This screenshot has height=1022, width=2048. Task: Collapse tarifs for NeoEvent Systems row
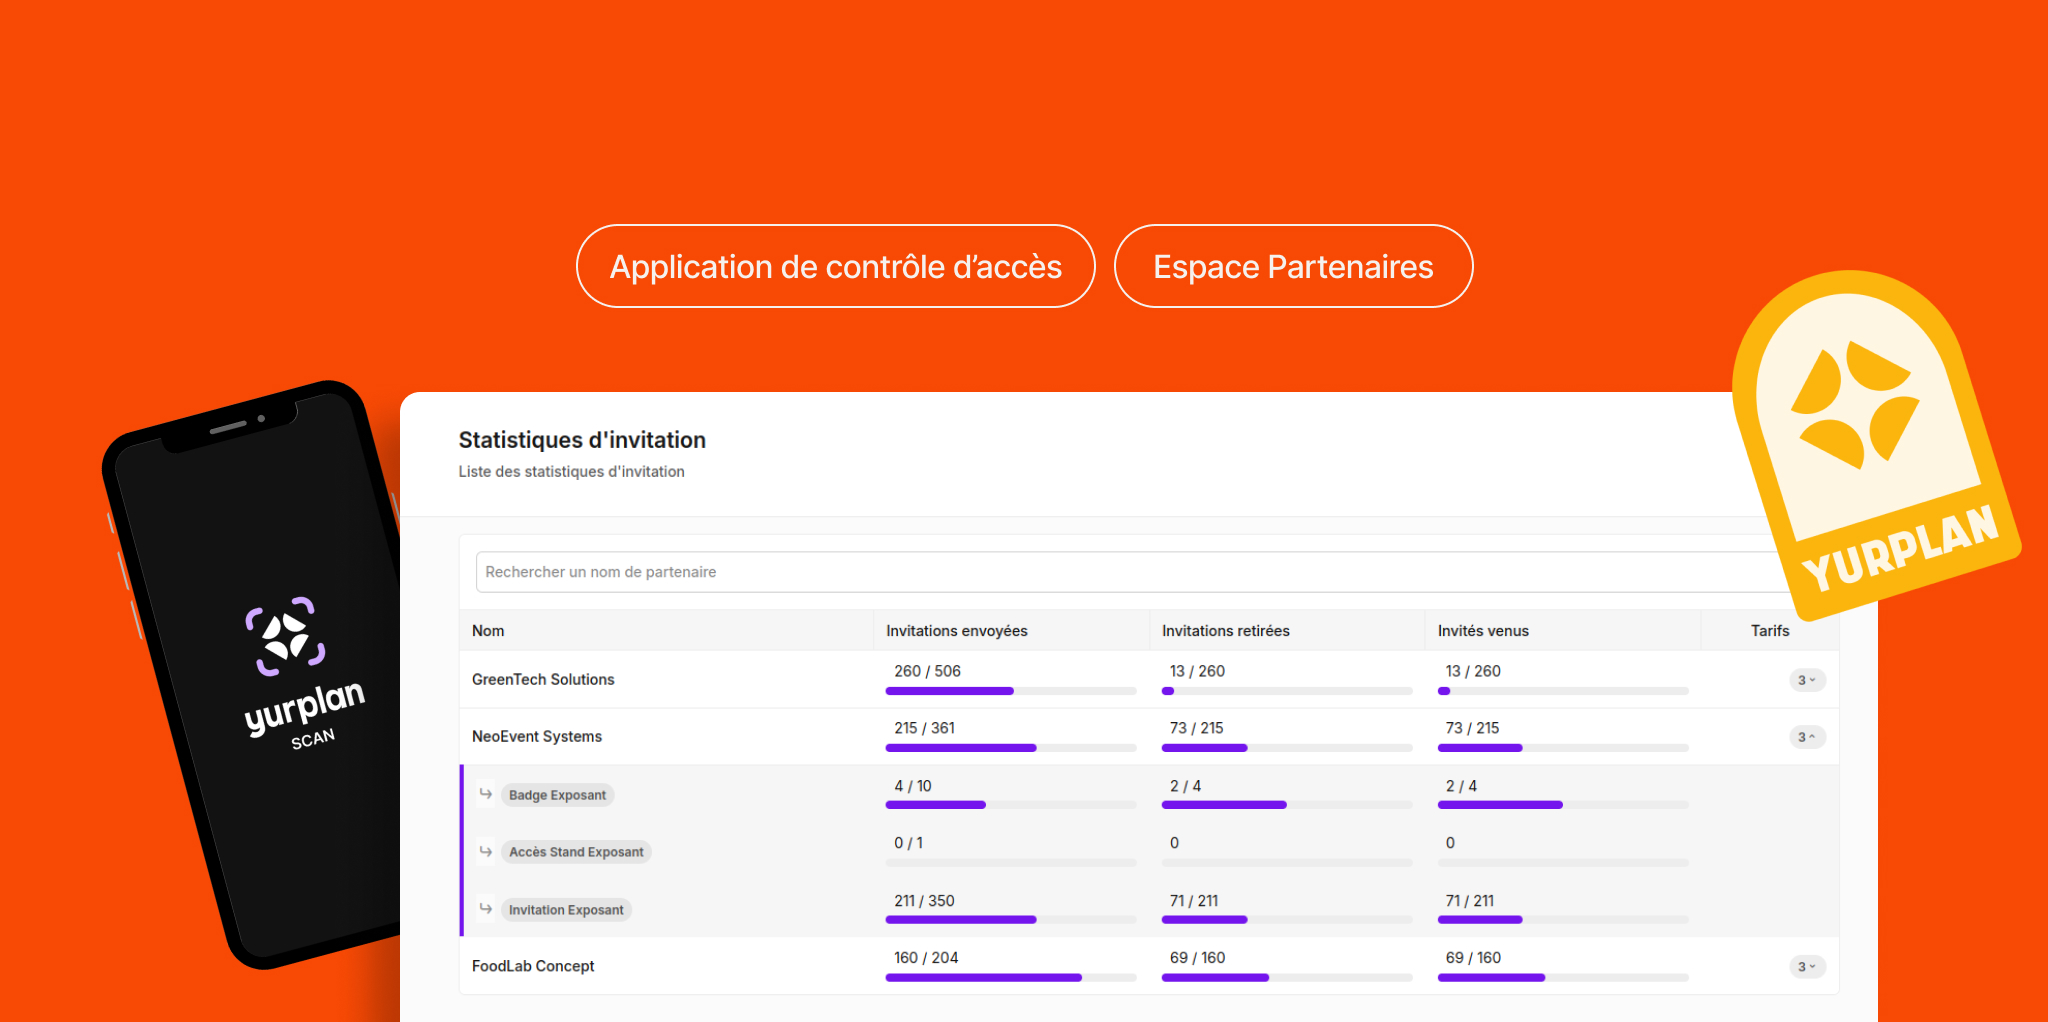[x=1807, y=737]
